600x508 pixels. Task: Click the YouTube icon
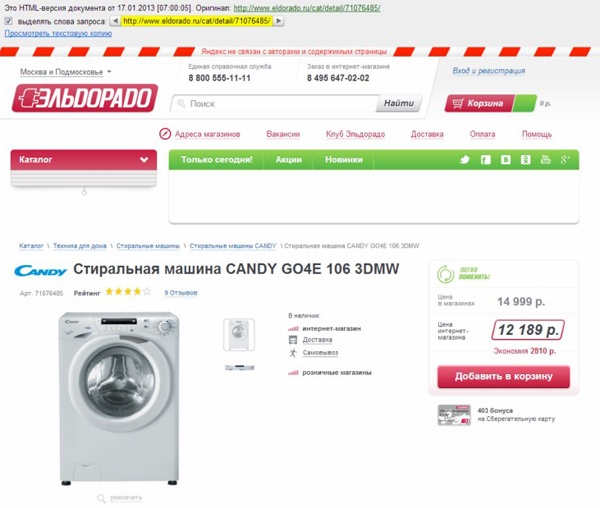point(545,160)
